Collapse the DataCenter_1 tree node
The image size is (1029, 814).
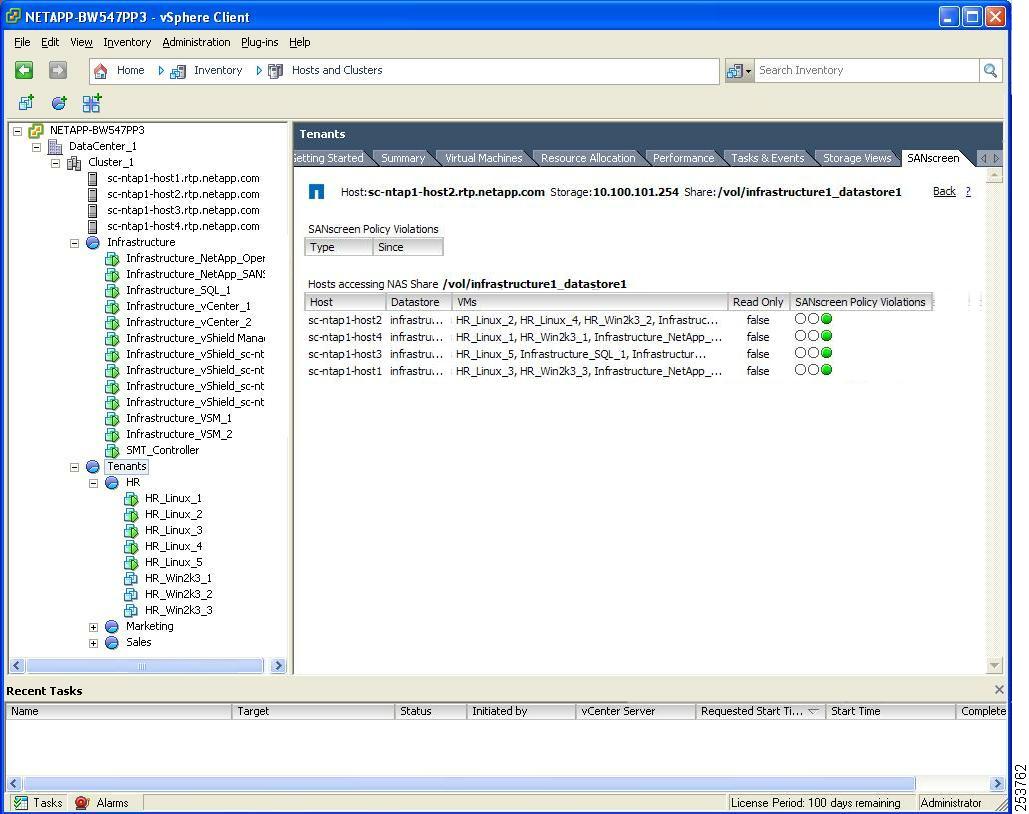point(37,146)
